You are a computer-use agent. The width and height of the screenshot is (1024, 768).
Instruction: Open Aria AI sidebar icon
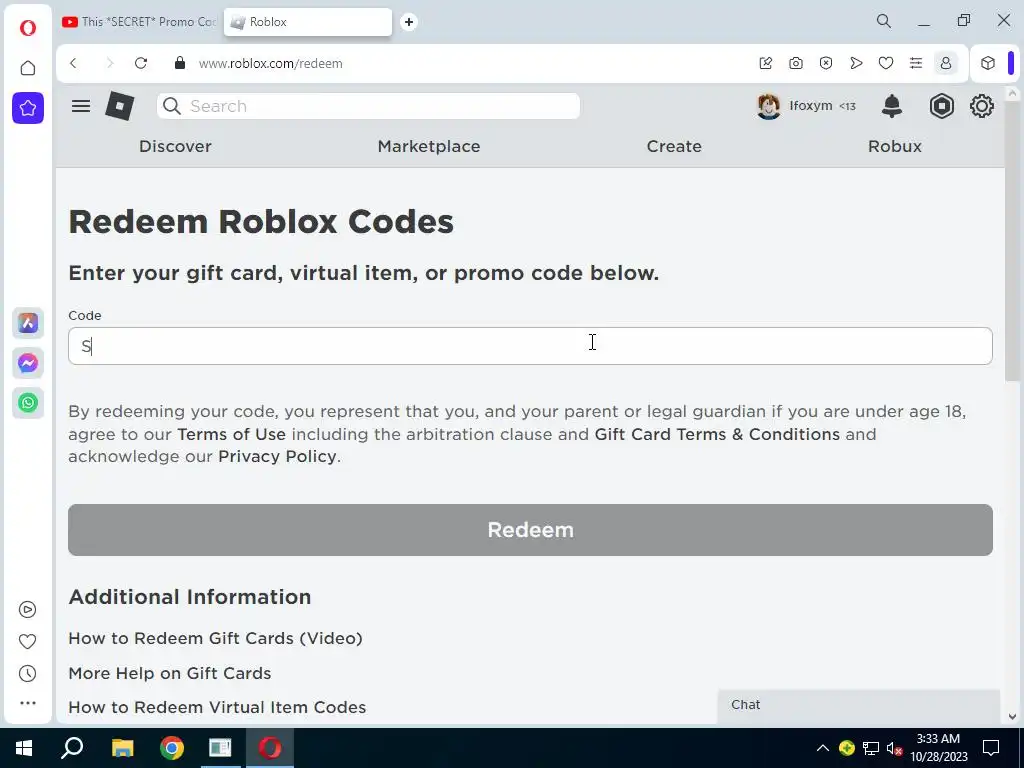(x=27, y=323)
